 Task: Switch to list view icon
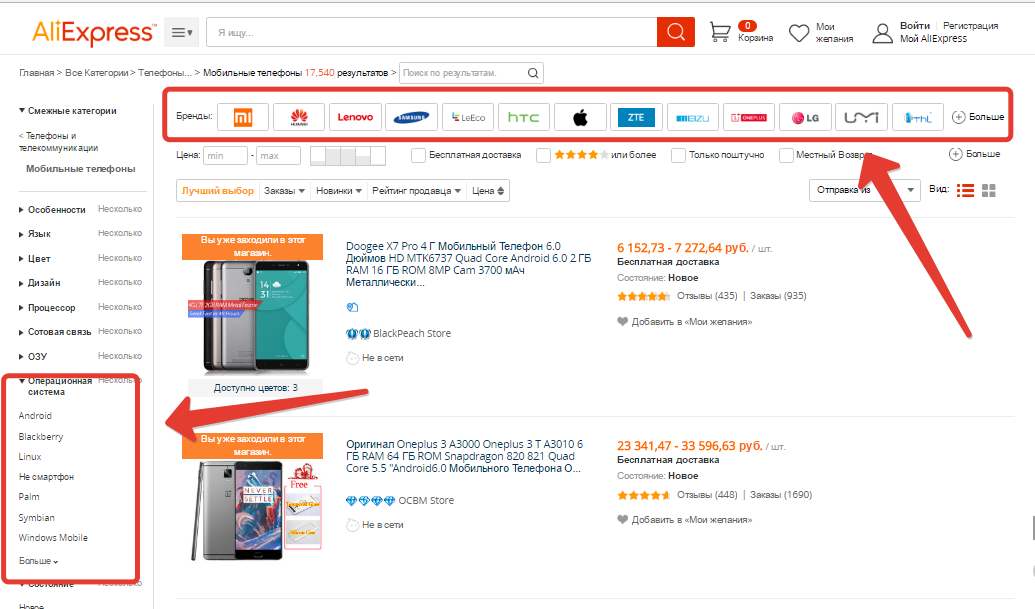tap(965, 191)
